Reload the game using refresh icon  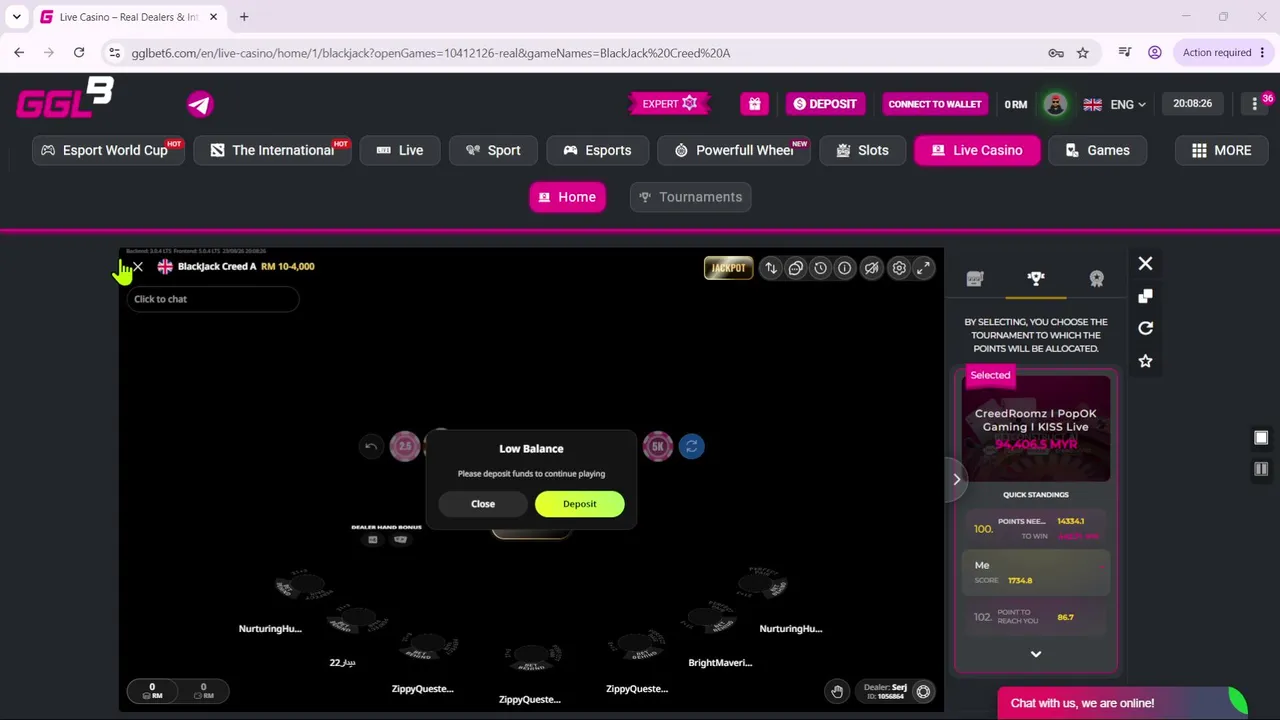[x=1146, y=328]
